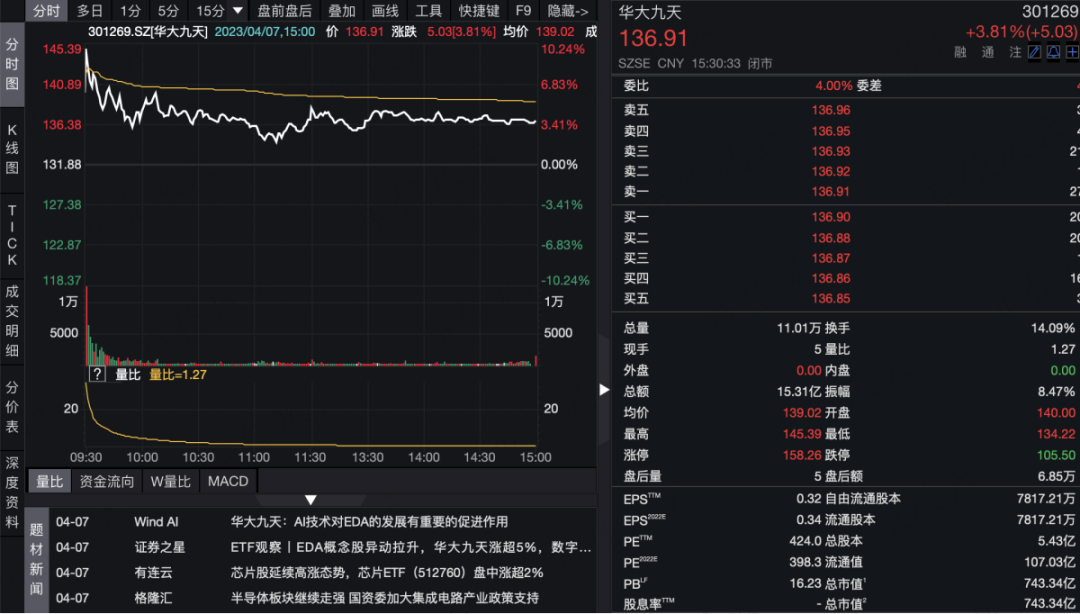Click the 有连云 news source

153,573
